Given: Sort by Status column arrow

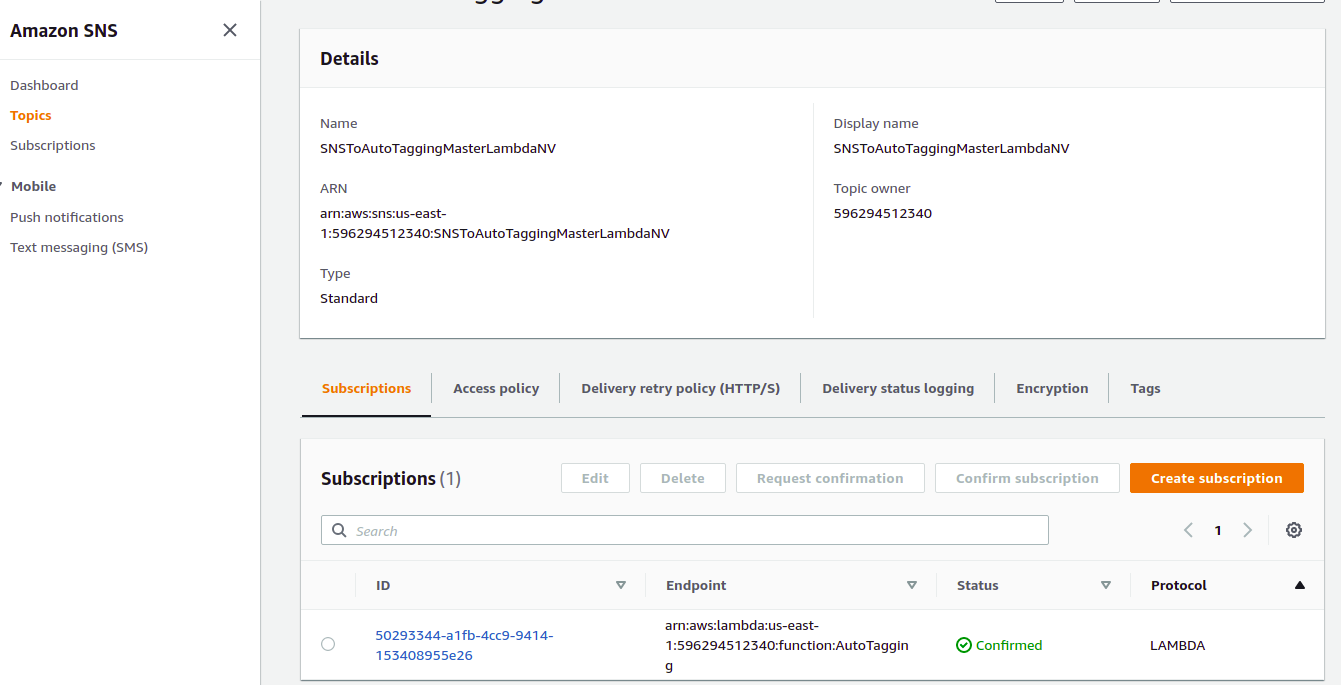Looking at the screenshot, I should [1106, 585].
